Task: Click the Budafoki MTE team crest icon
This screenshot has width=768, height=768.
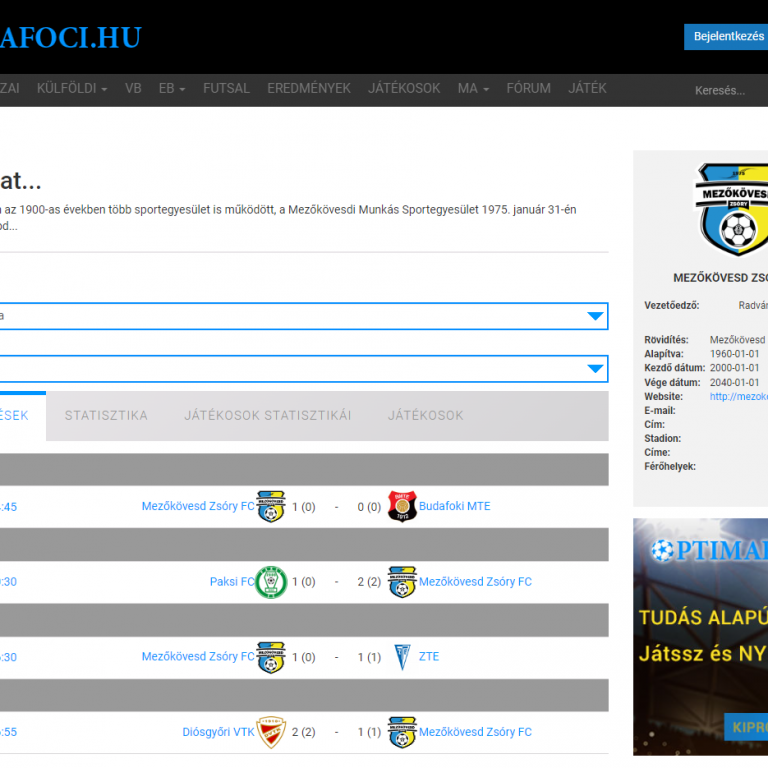Action: click(x=402, y=506)
